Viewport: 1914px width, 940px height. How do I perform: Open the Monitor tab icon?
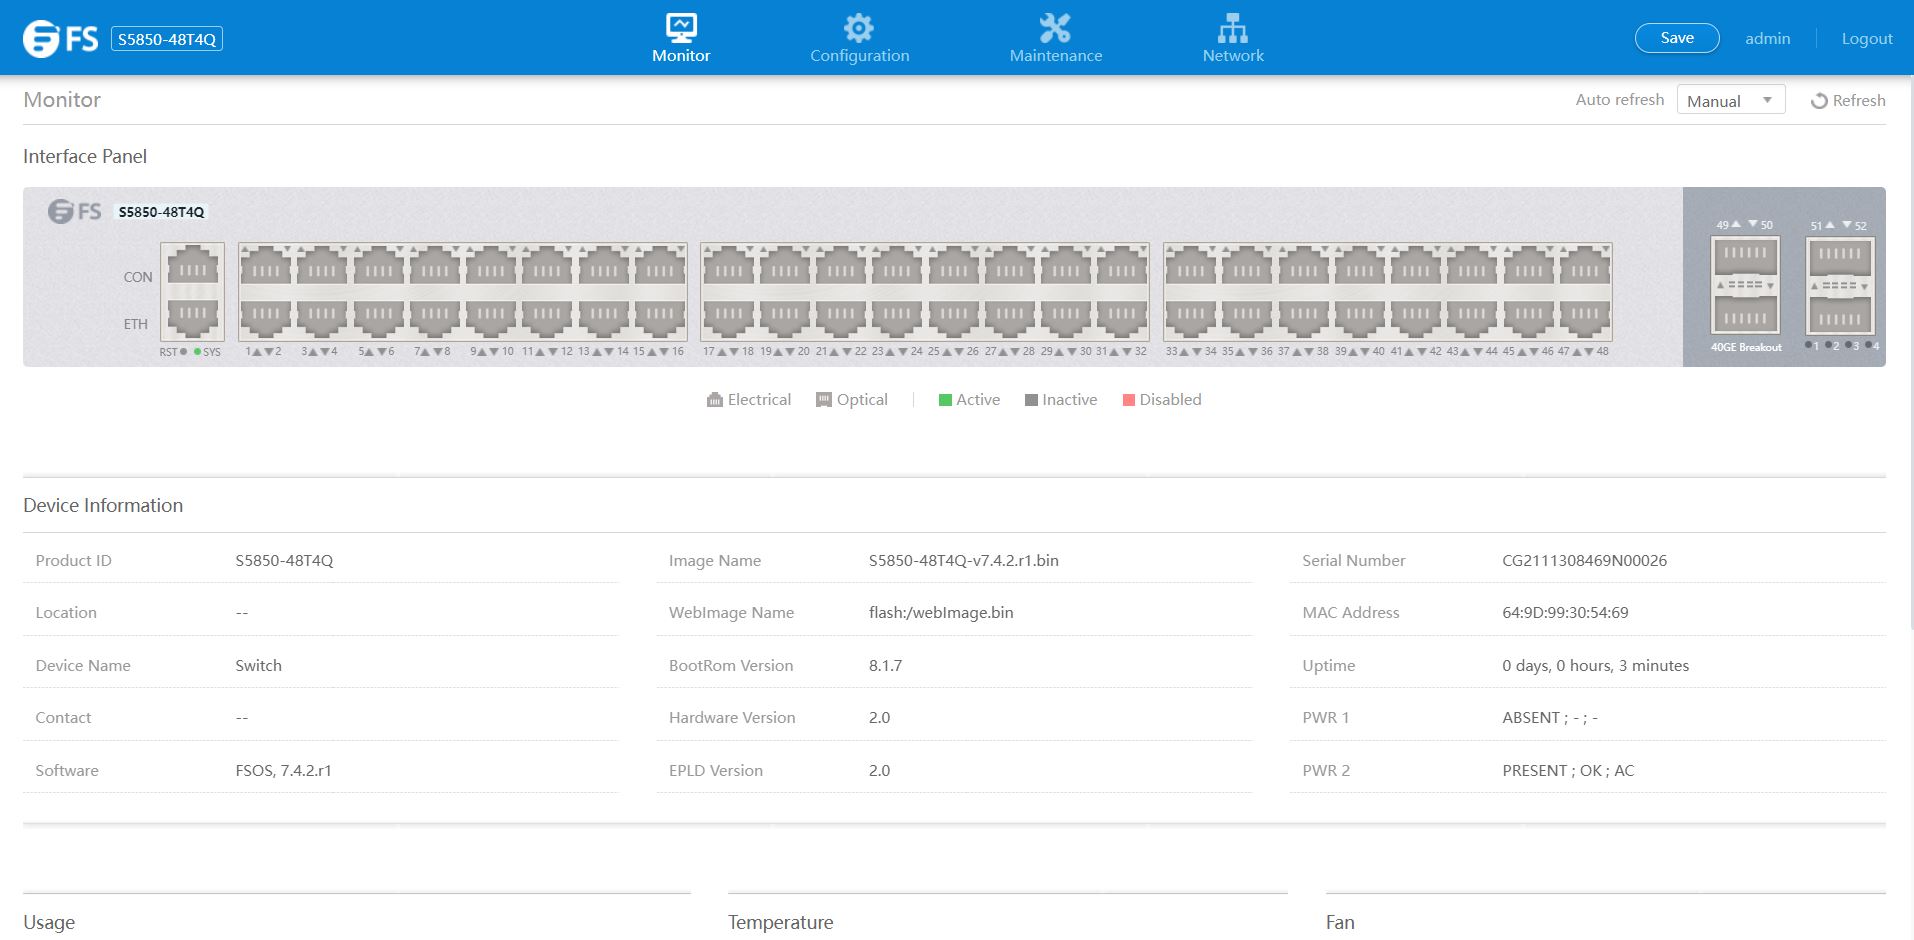681,28
